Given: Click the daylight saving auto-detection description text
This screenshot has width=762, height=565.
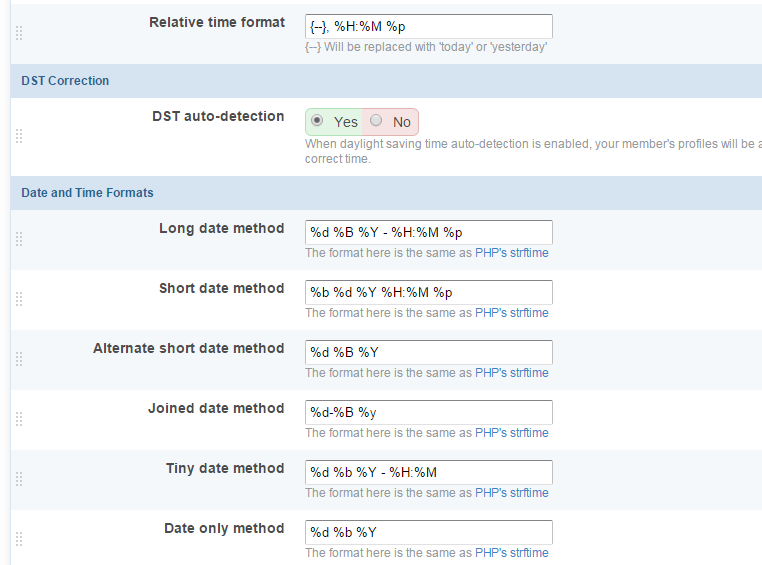Looking at the screenshot, I should point(533,151).
